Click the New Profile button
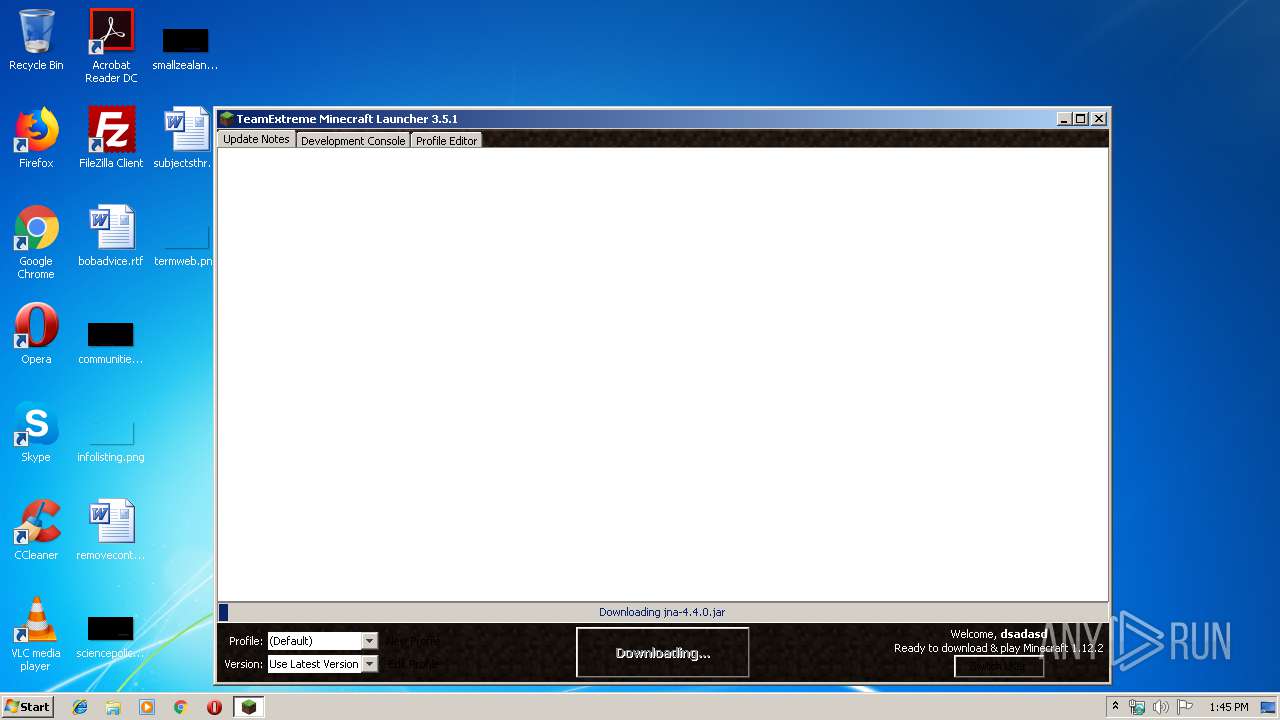Image resolution: width=1280 pixels, height=720 pixels. 413,641
